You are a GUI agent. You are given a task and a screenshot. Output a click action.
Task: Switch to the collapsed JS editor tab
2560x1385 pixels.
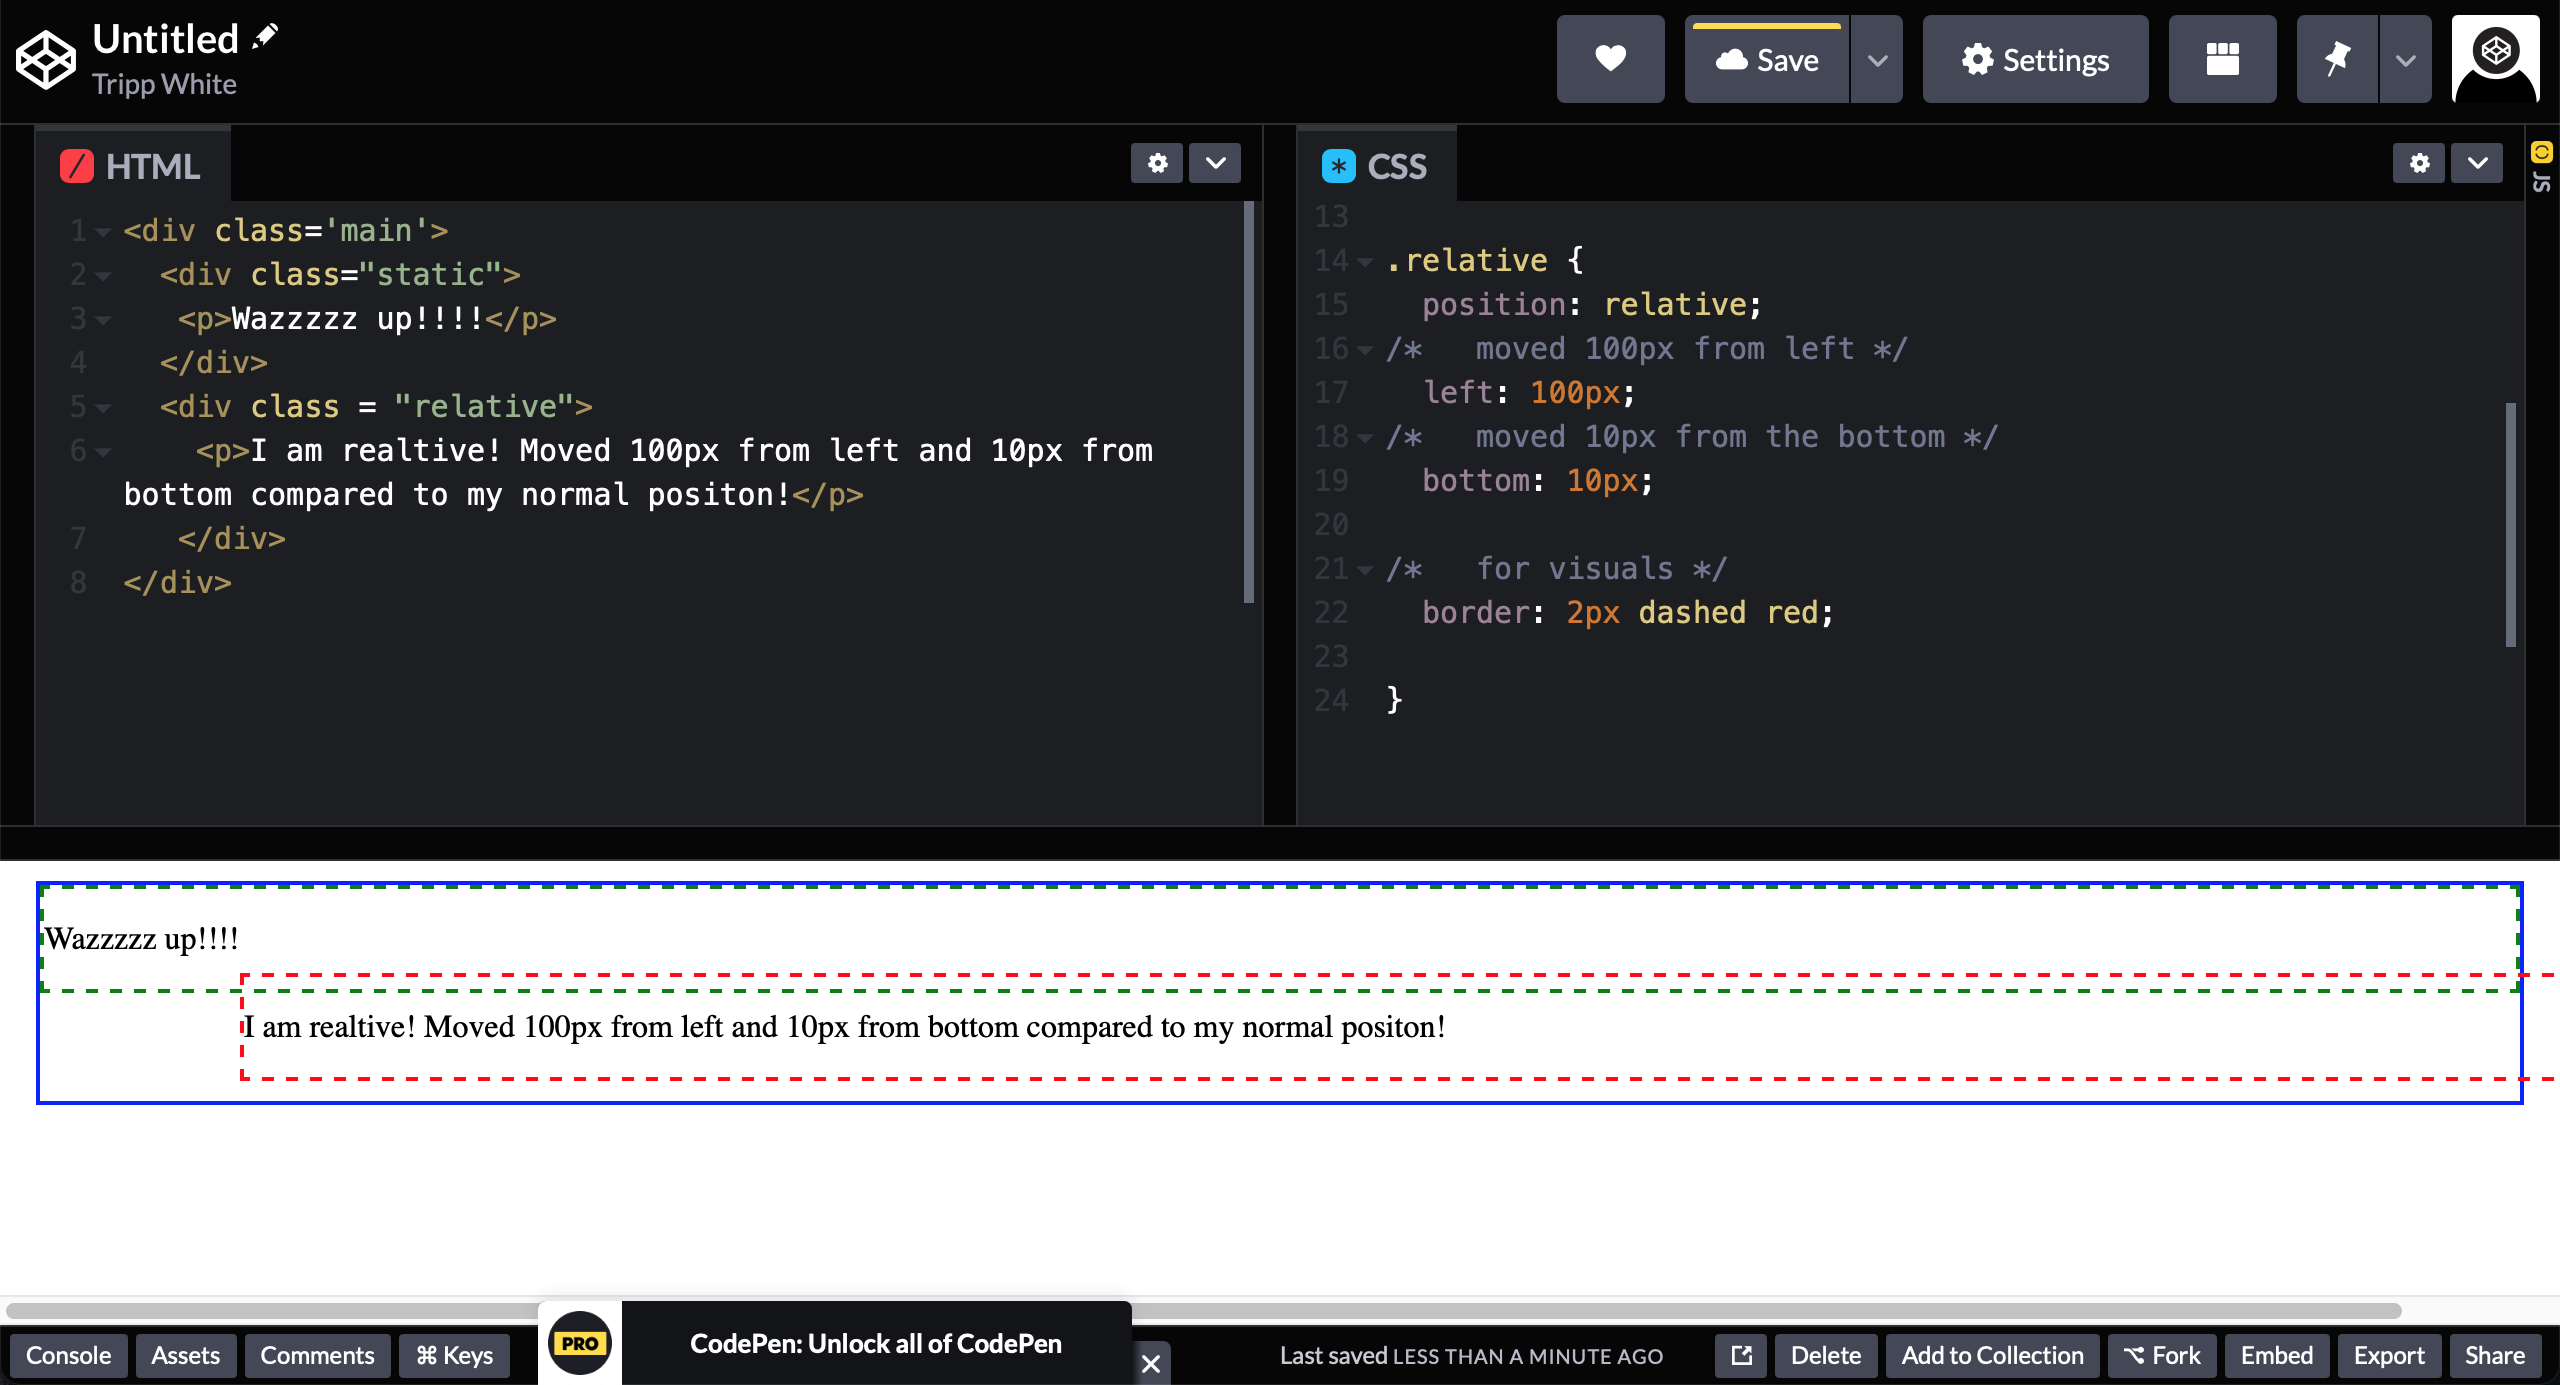coord(2541,168)
